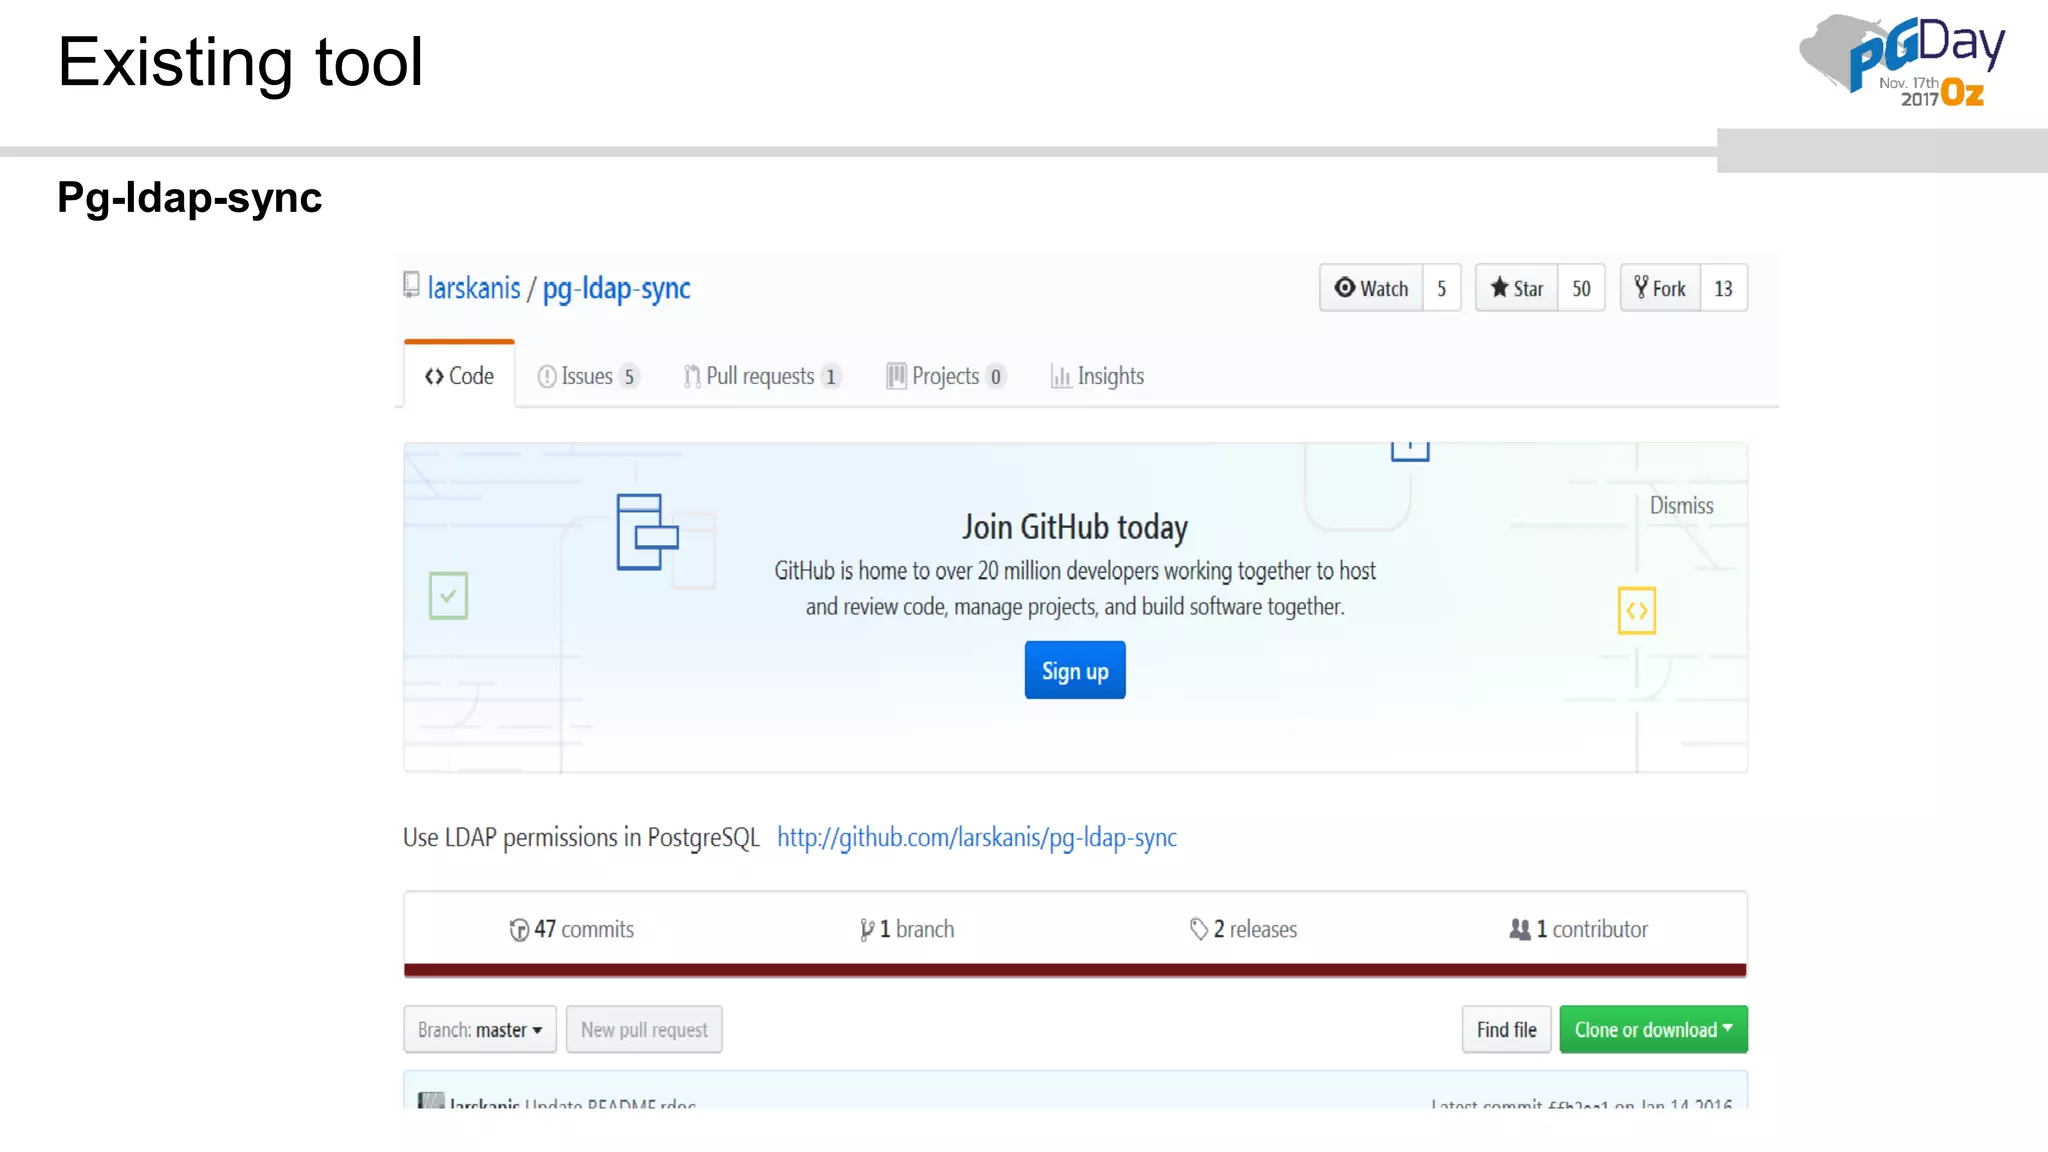The image size is (2048, 1152).
Task: Click the Watch eye icon button
Action: [x=1371, y=288]
